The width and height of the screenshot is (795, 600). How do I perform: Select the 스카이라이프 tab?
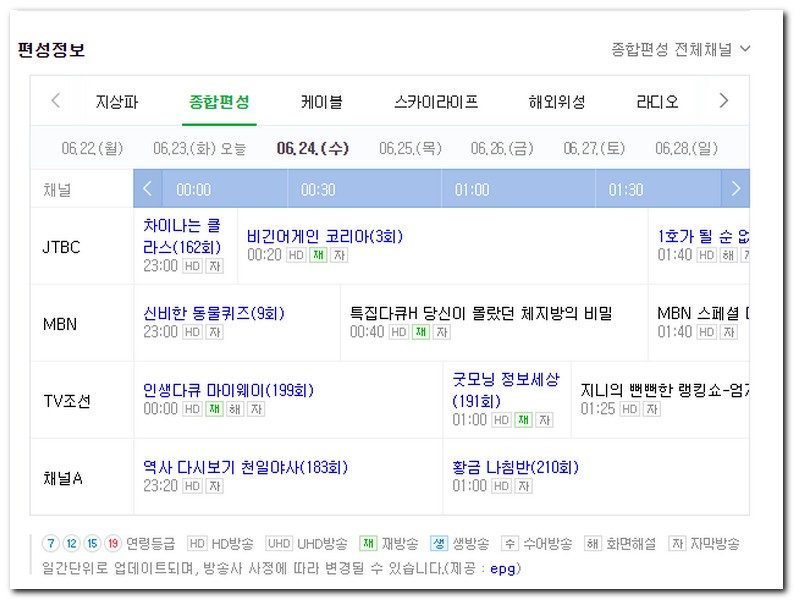tap(436, 102)
